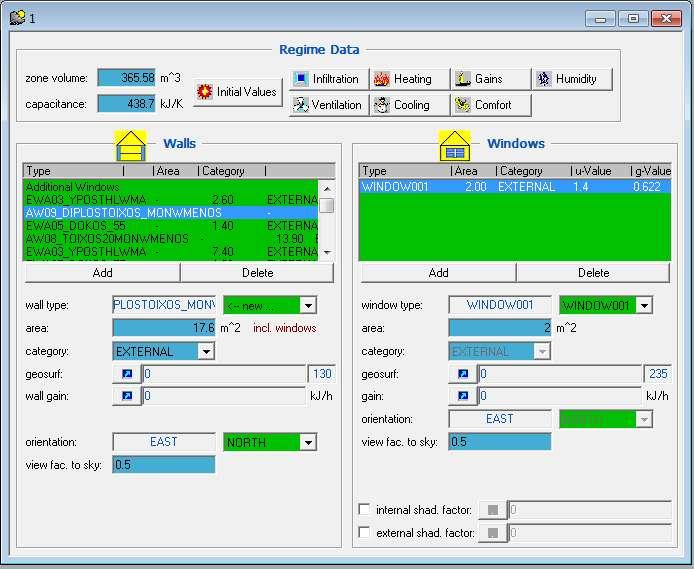This screenshot has width=694, height=569.
Task: Click windows list Area column header
Action: click(x=474, y=171)
